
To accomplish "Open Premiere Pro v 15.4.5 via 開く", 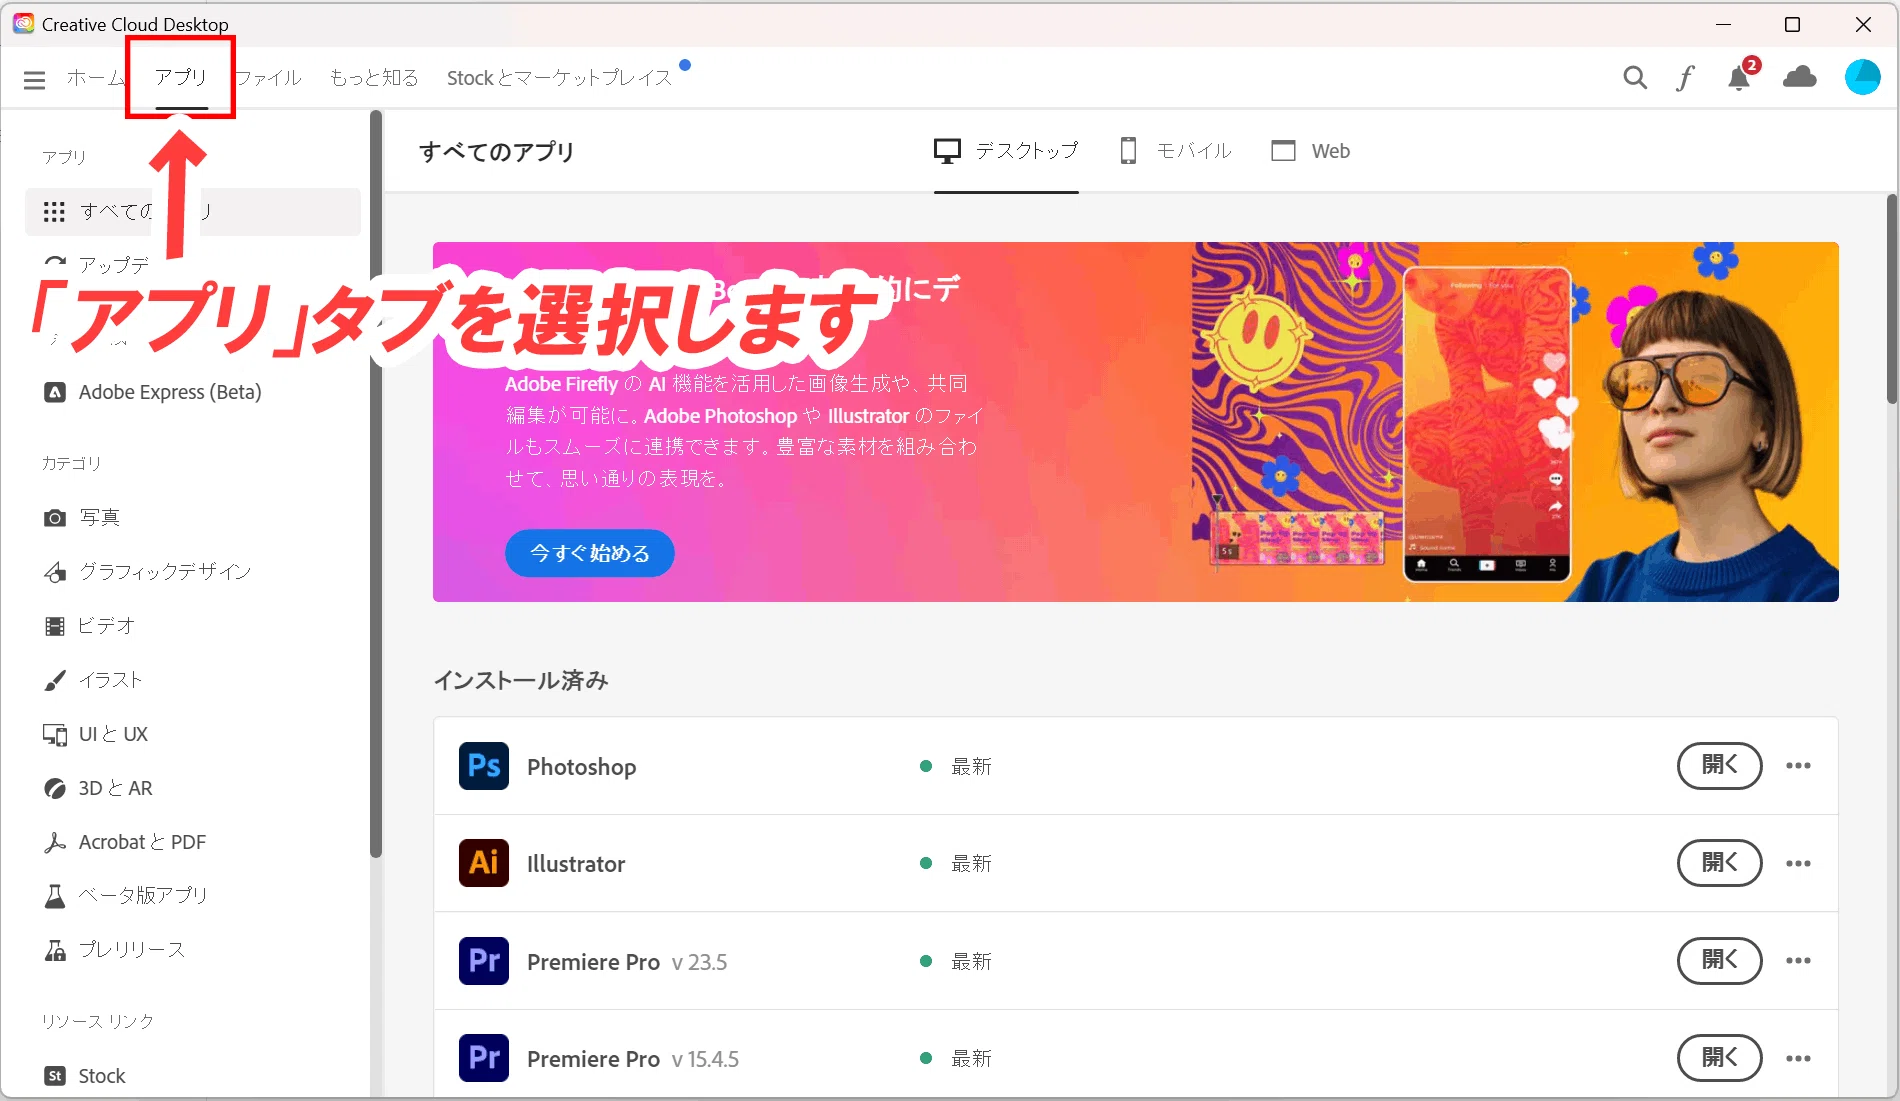I will [1719, 1058].
